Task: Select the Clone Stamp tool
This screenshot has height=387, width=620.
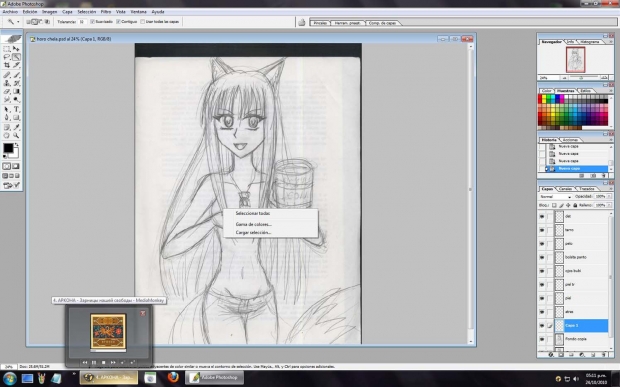Action: tap(7, 83)
